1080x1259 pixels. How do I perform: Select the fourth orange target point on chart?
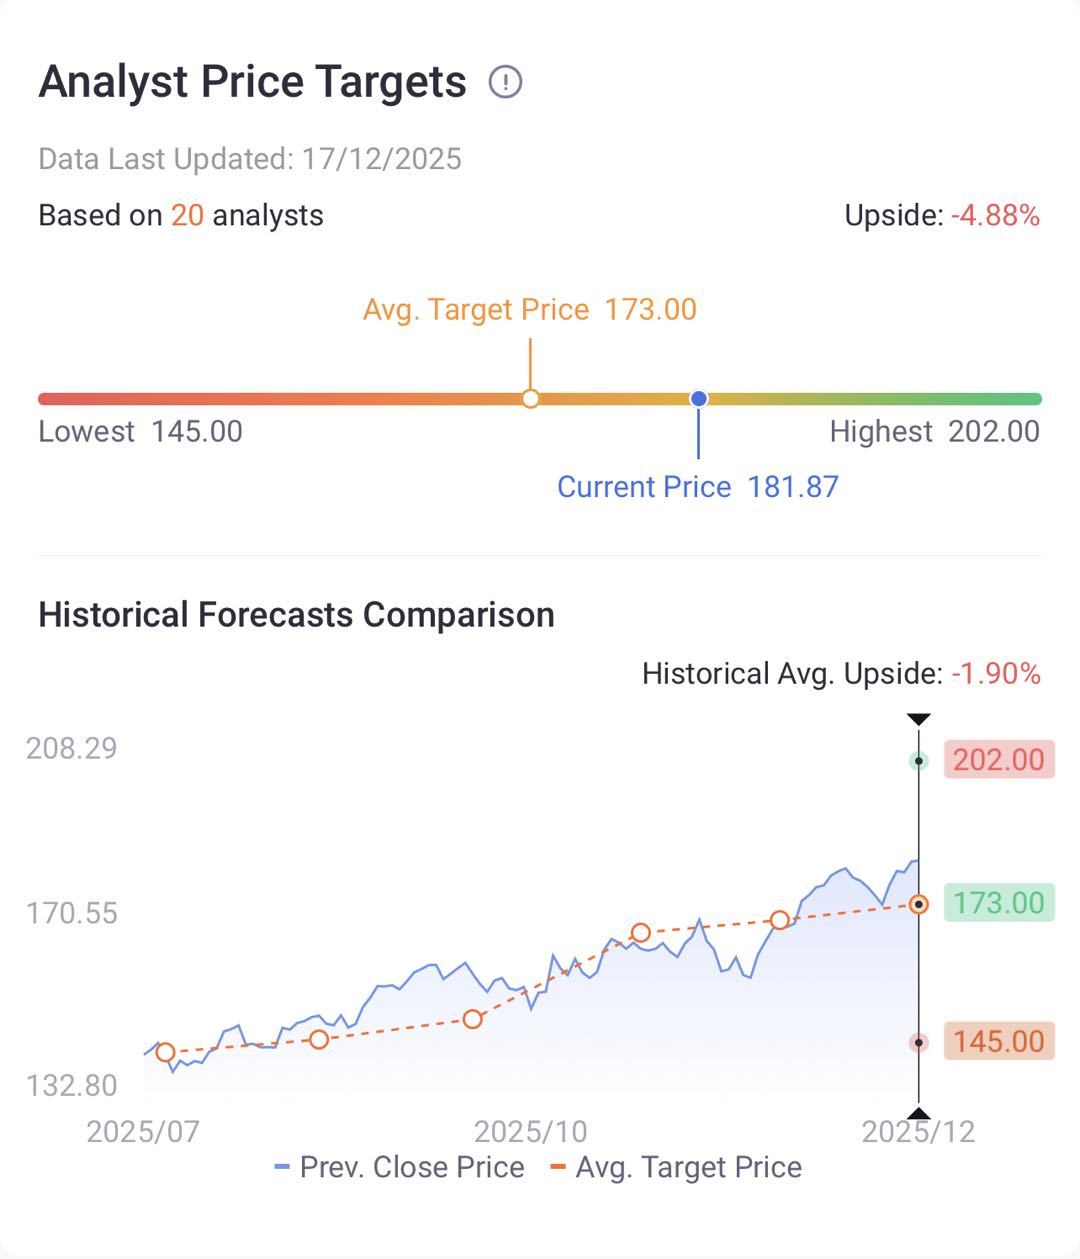641,933
